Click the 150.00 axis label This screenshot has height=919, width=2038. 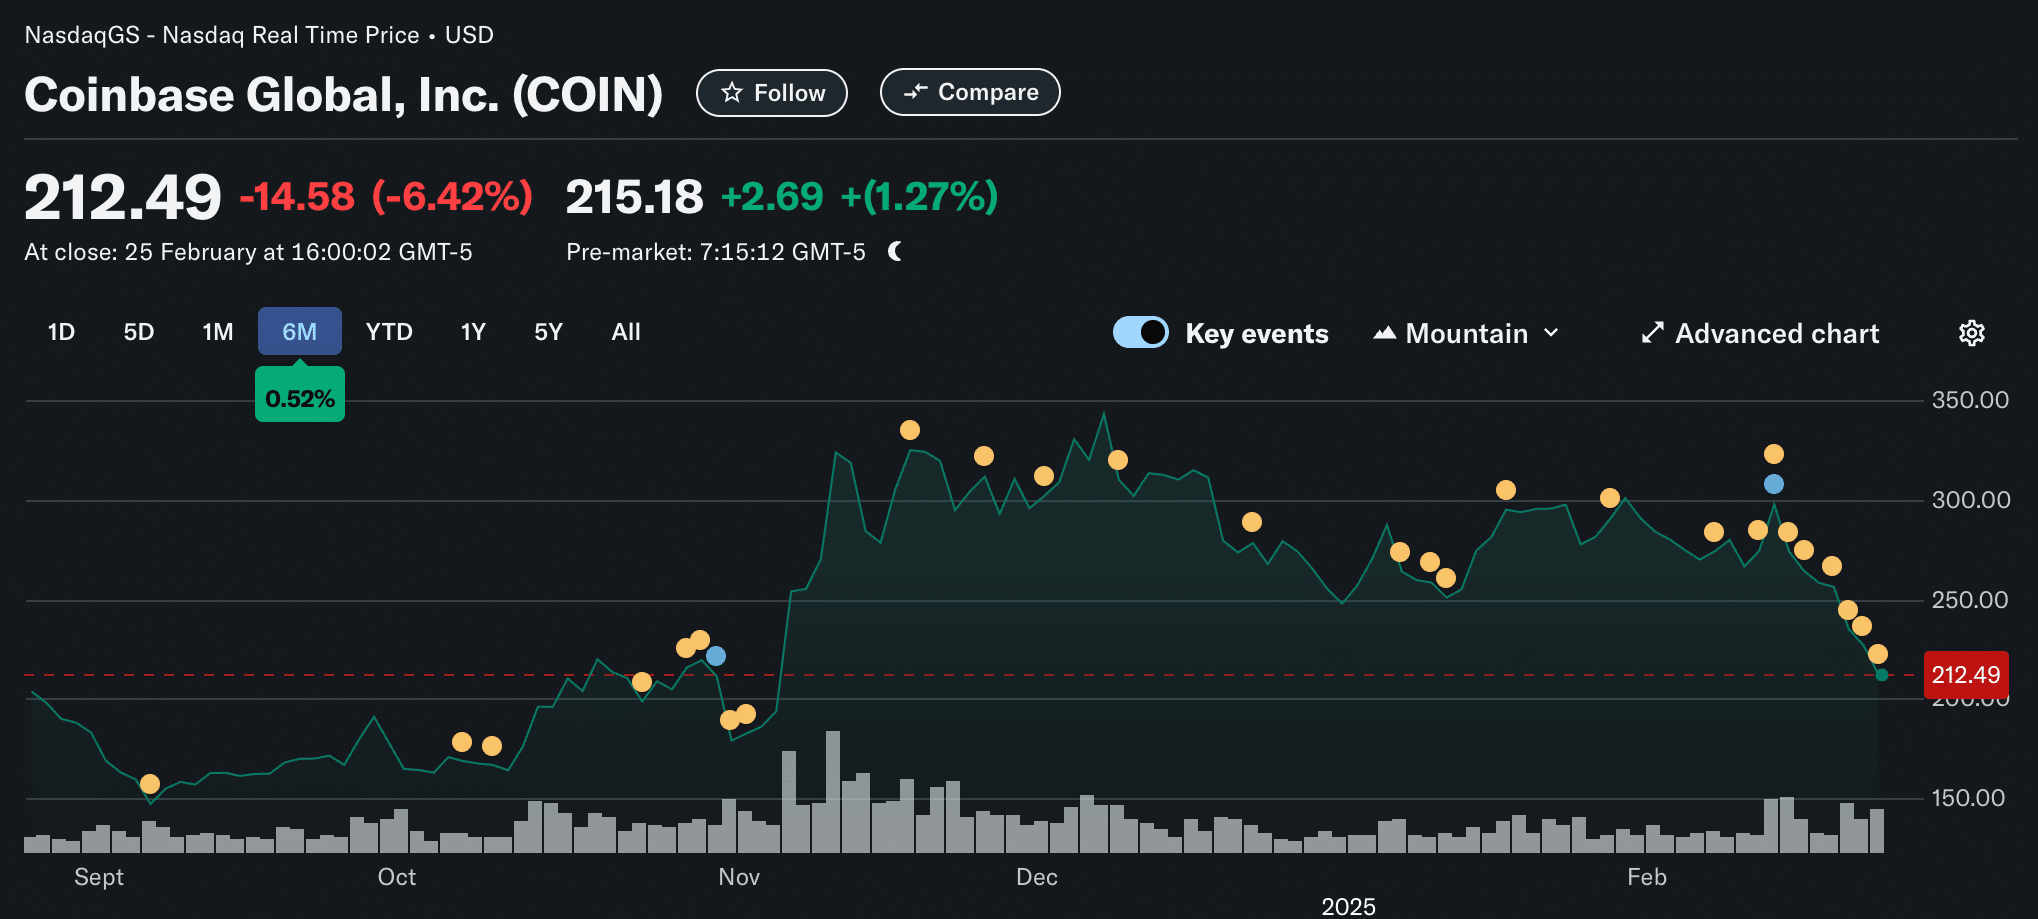click(1968, 798)
